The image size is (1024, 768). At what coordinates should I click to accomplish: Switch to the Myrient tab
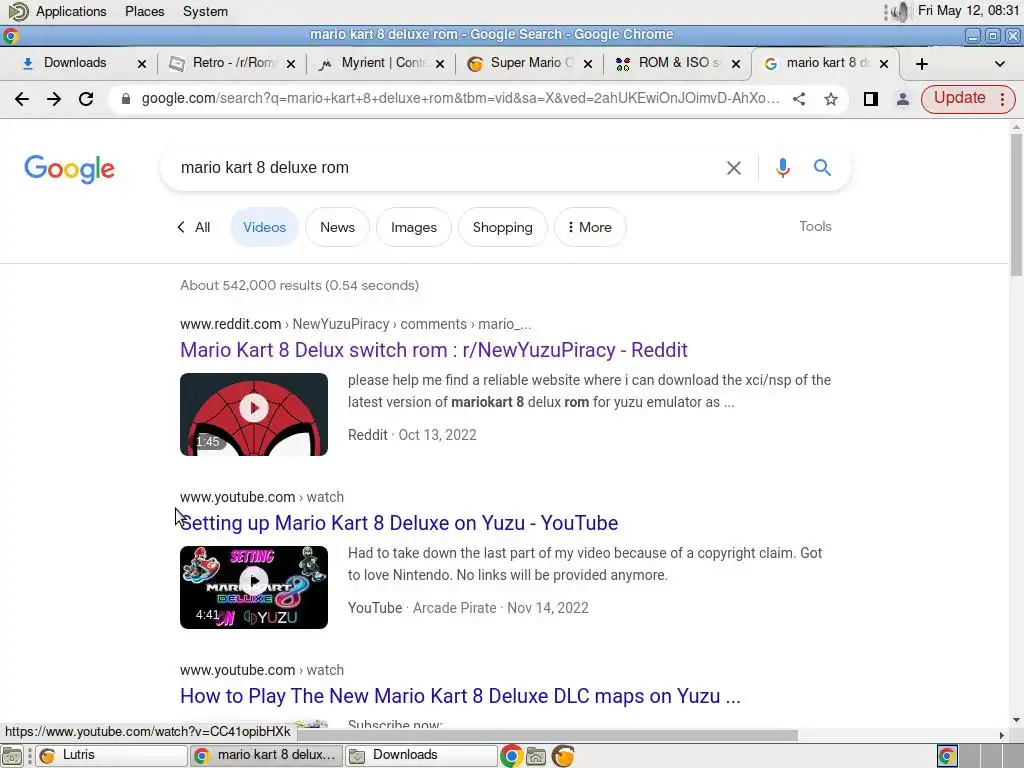click(382, 63)
